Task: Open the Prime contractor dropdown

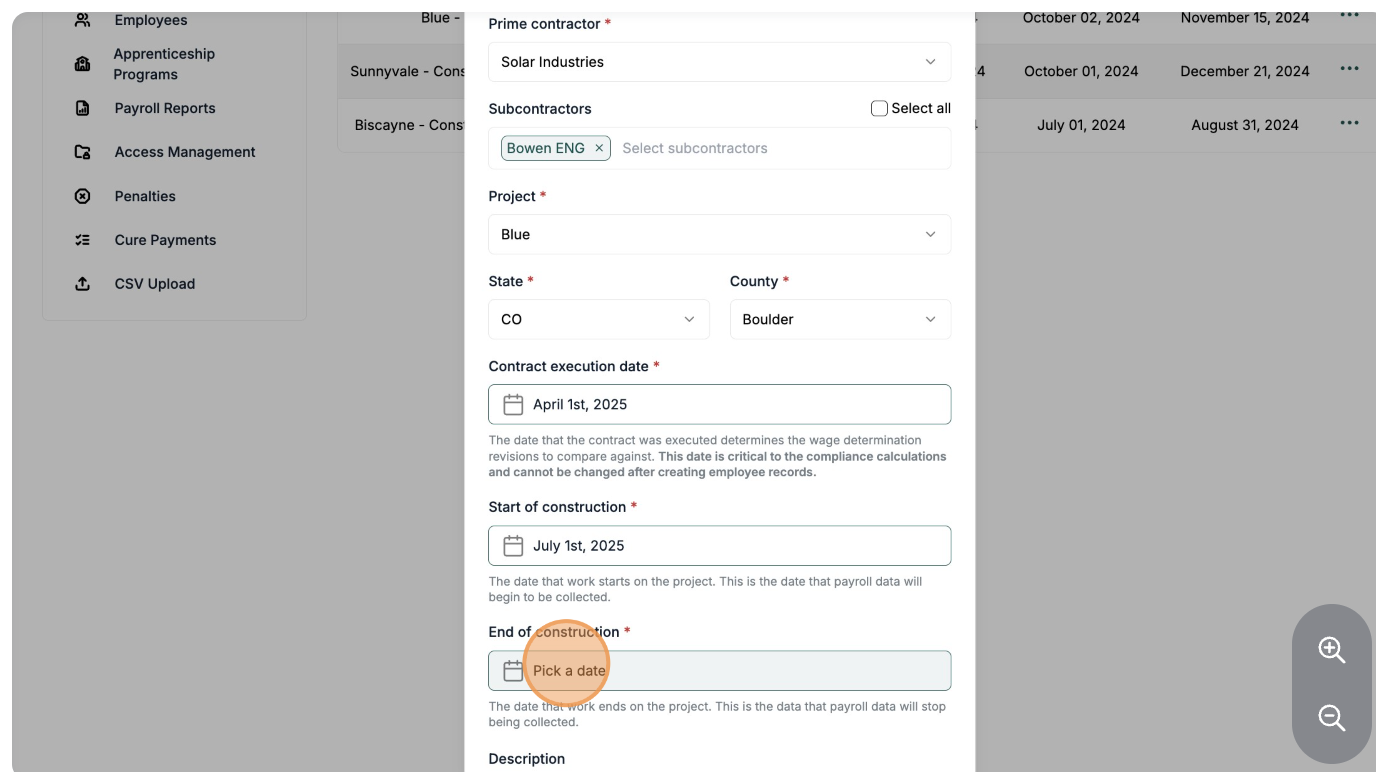Action: point(719,62)
